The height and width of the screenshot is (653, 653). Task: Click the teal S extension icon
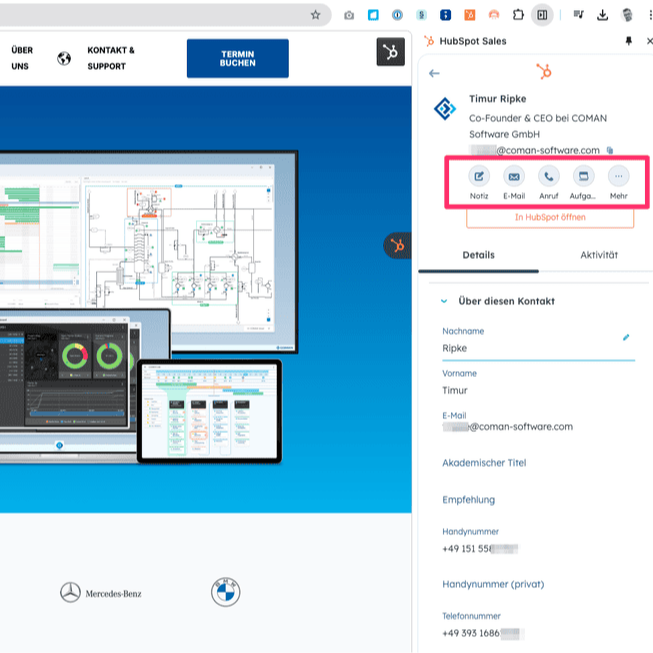(x=421, y=15)
